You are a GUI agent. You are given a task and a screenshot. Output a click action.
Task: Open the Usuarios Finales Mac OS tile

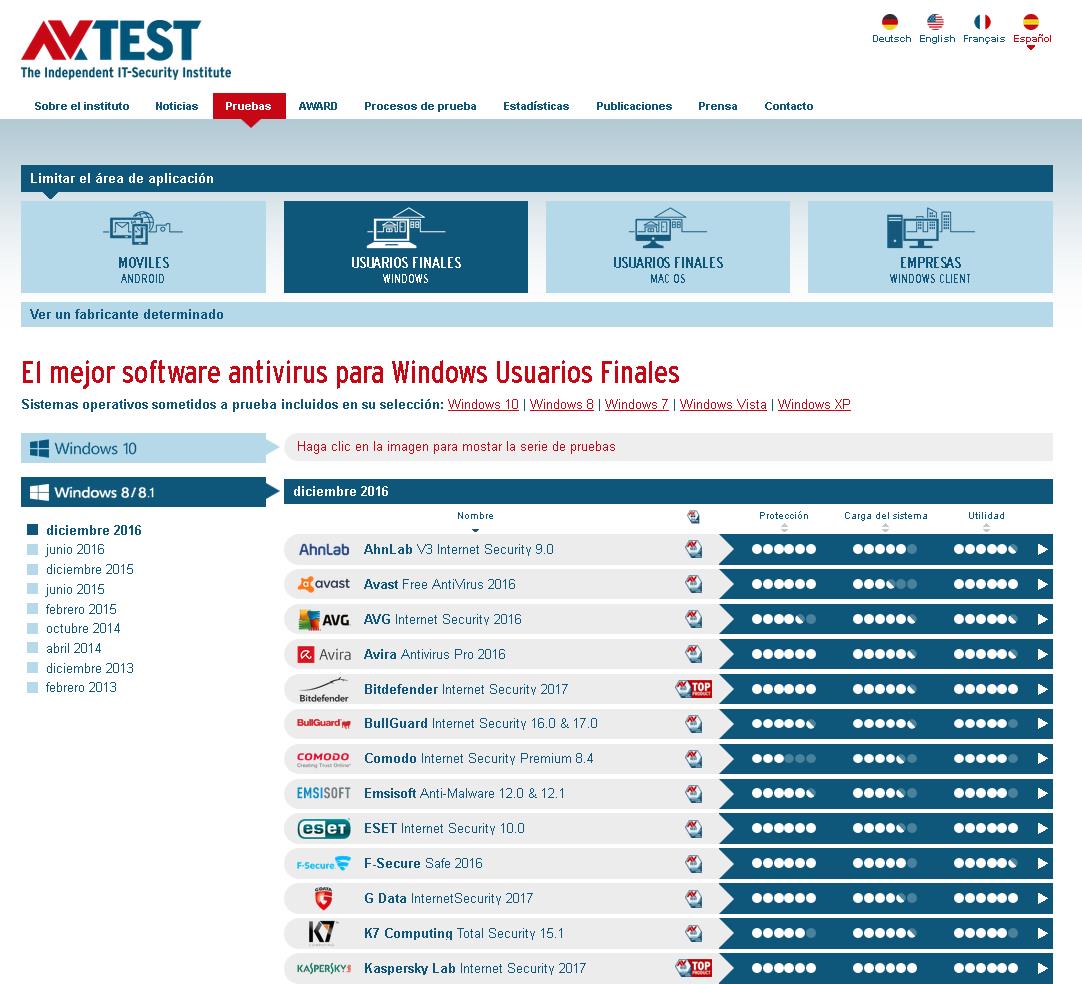pyautogui.click(x=667, y=247)
